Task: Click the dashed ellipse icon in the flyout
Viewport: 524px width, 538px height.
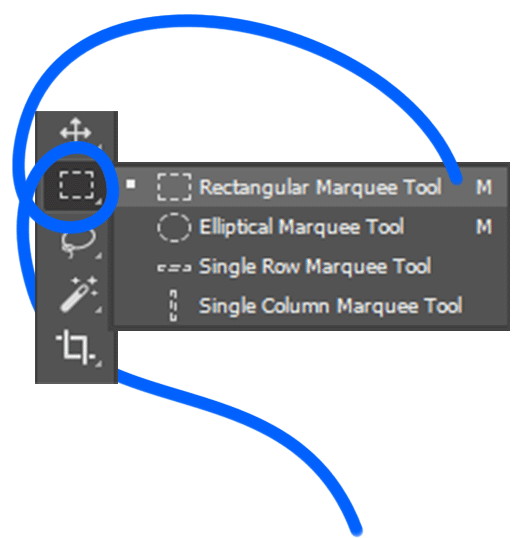Action: (x=174, y=227)
